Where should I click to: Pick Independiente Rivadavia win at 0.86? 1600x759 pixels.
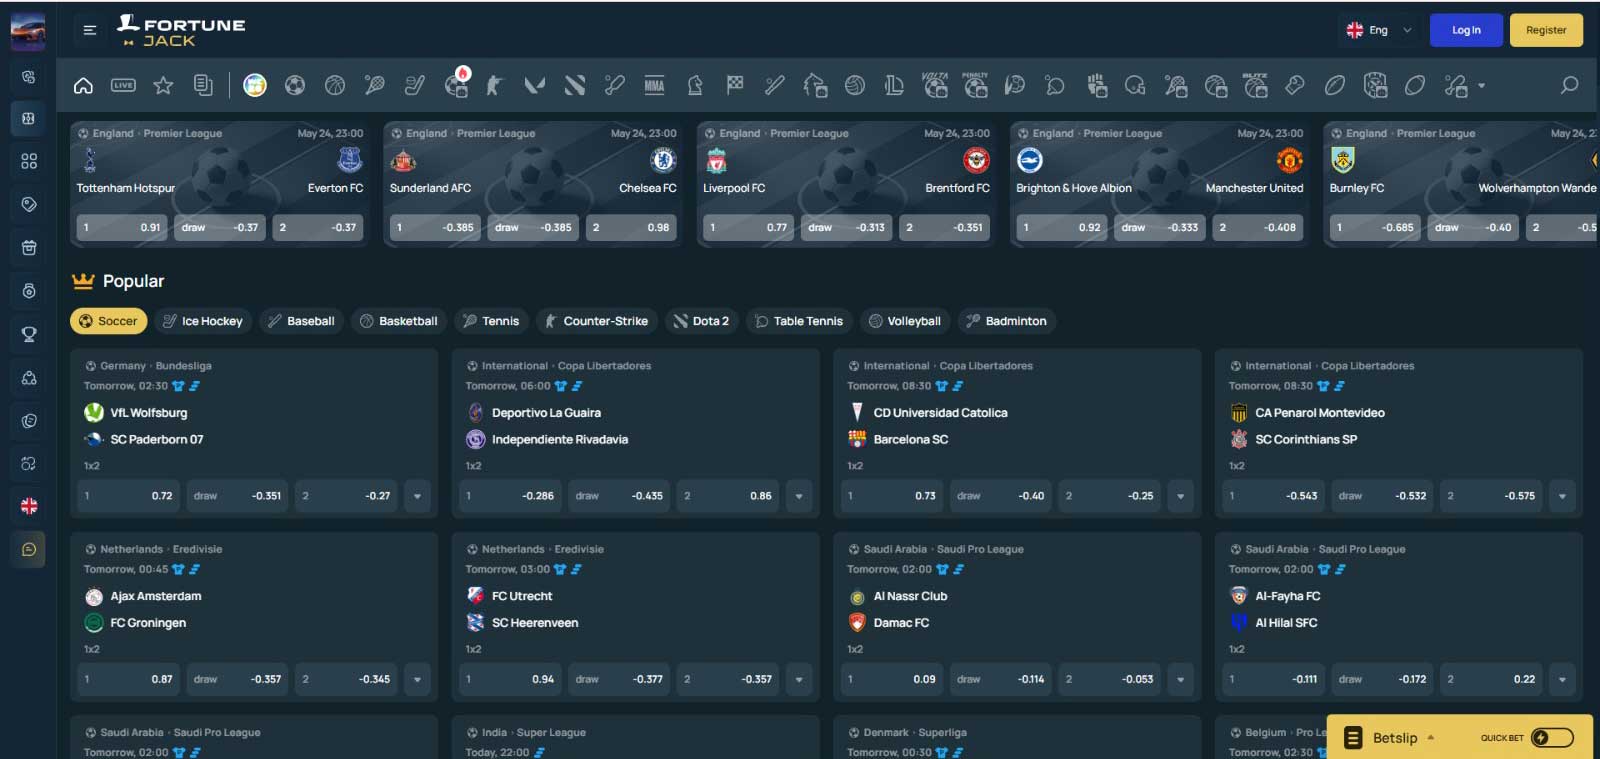(x=730, y=496)
